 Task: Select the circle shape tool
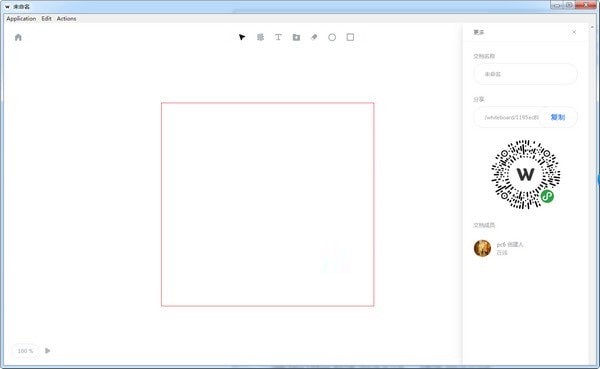[332, 37]
